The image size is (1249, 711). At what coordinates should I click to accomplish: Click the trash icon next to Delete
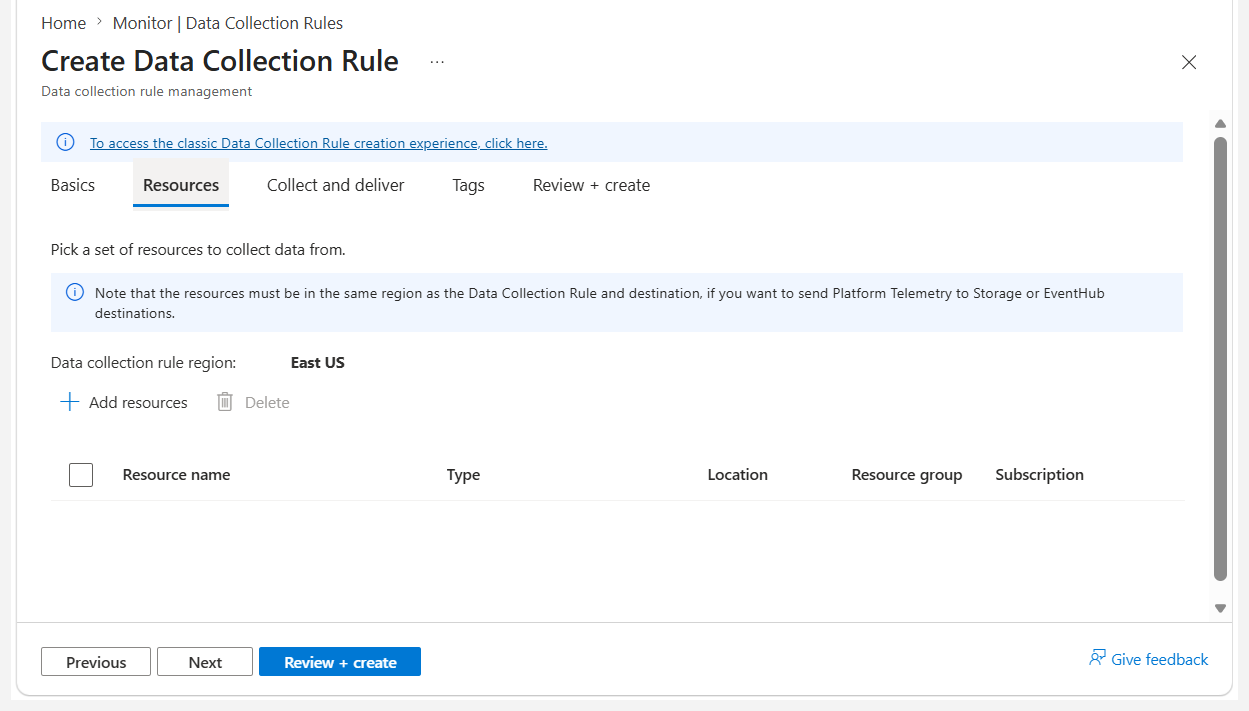pos(225,402)
